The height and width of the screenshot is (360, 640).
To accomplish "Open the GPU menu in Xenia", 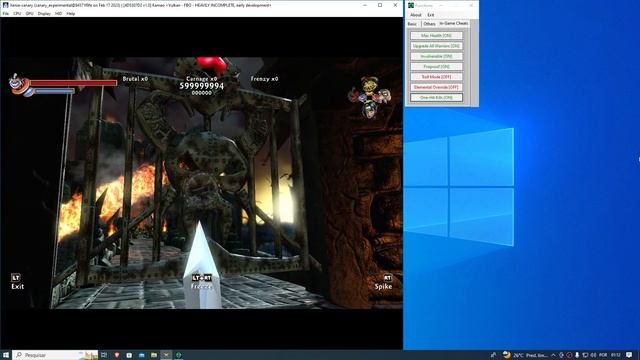I will click(29, 13).
